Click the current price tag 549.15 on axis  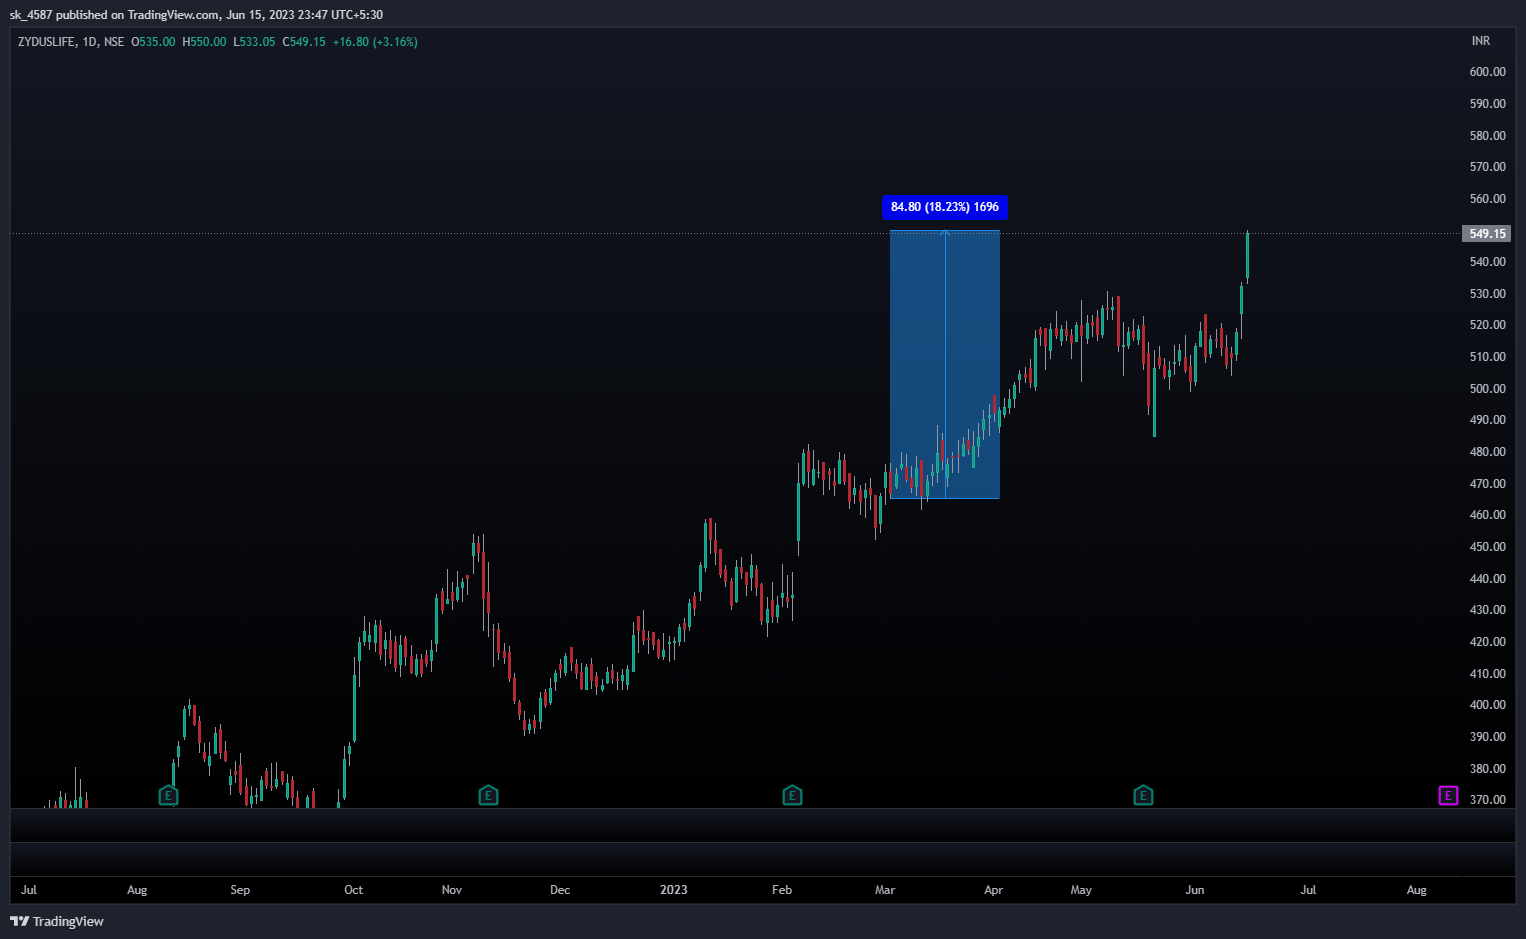coord(1487,234)
